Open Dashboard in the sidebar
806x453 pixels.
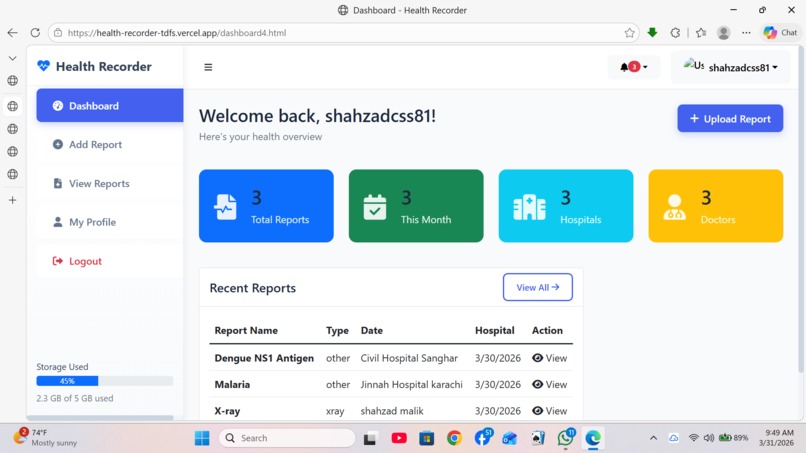tap(109, 105)
